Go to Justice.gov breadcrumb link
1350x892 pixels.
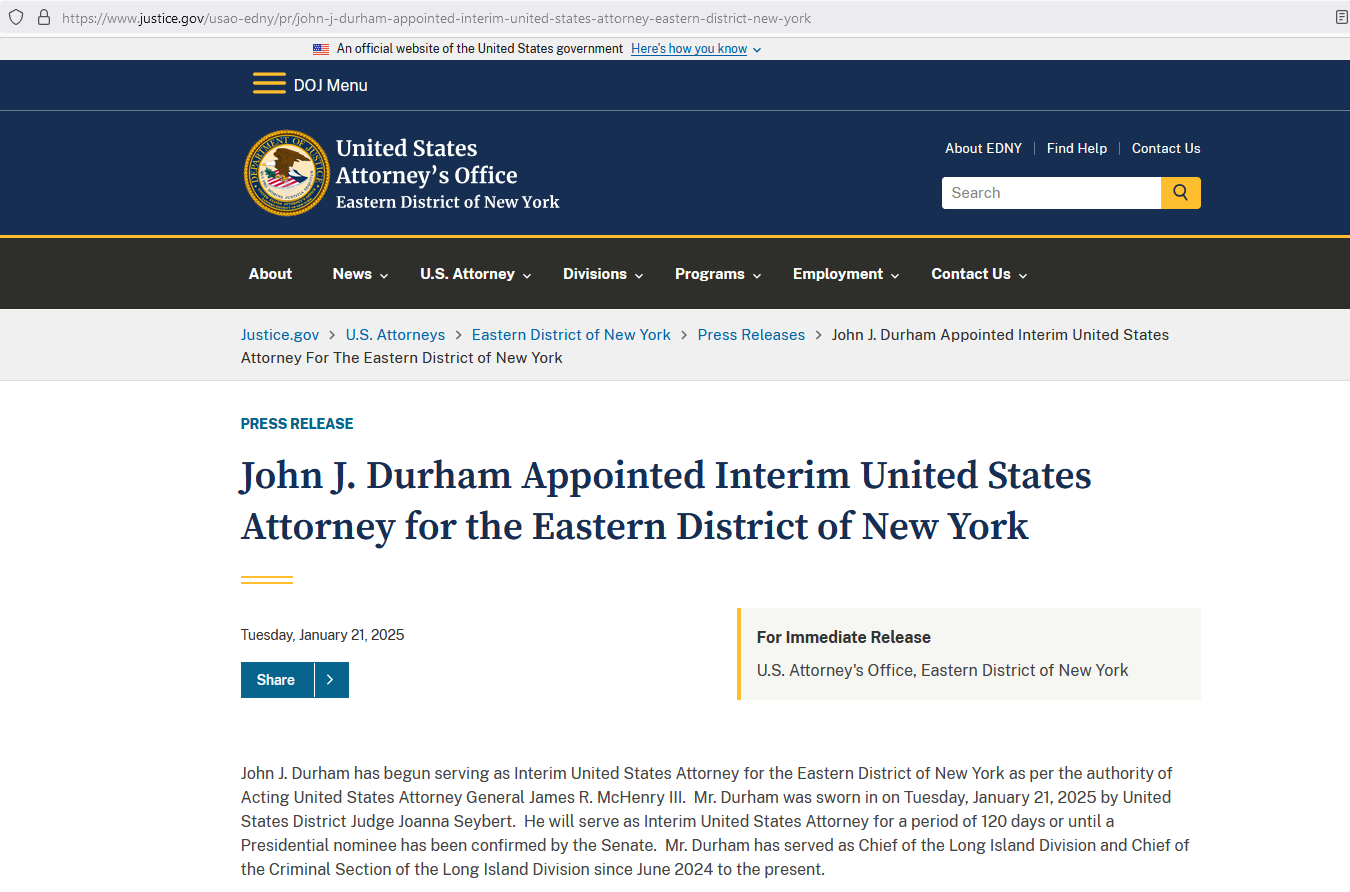tap(280, 335)
